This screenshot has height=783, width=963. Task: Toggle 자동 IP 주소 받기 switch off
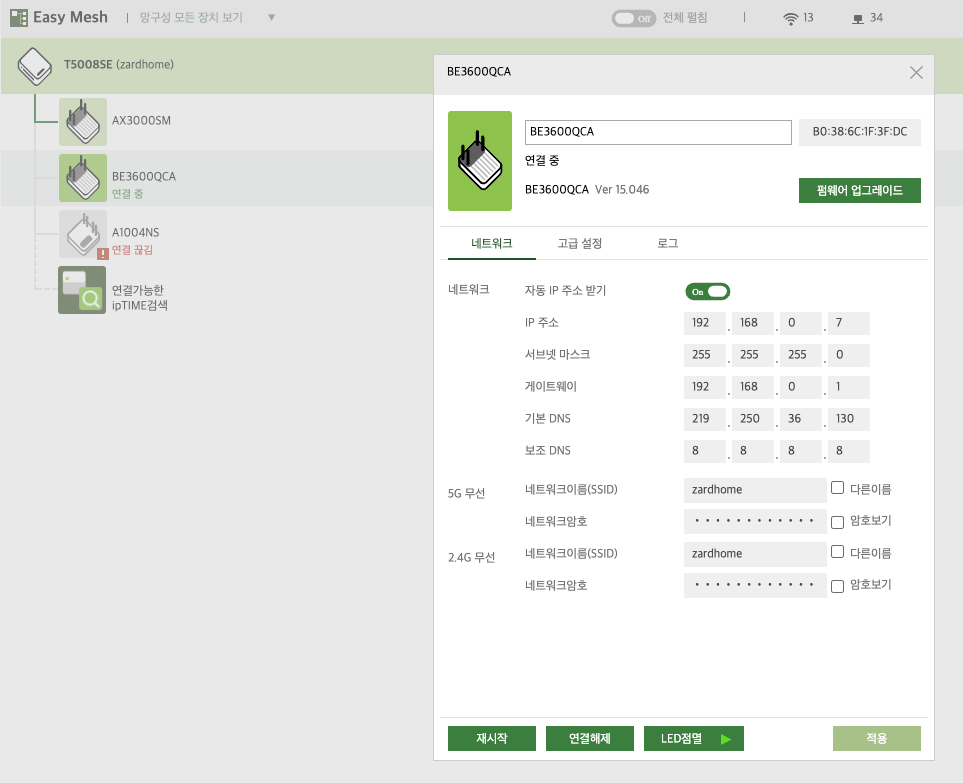708,291
